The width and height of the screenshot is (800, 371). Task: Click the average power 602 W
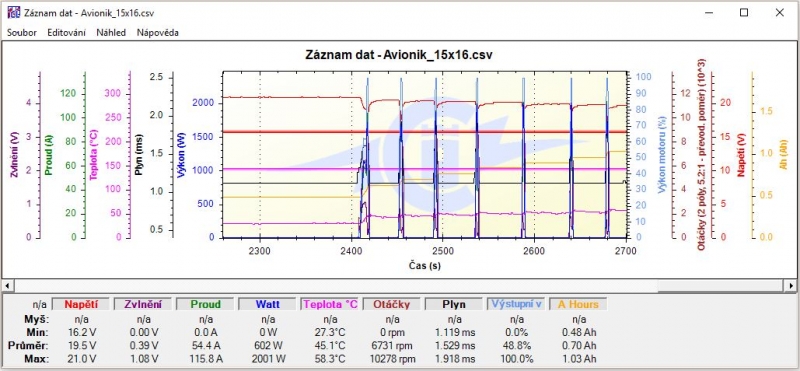267,346
